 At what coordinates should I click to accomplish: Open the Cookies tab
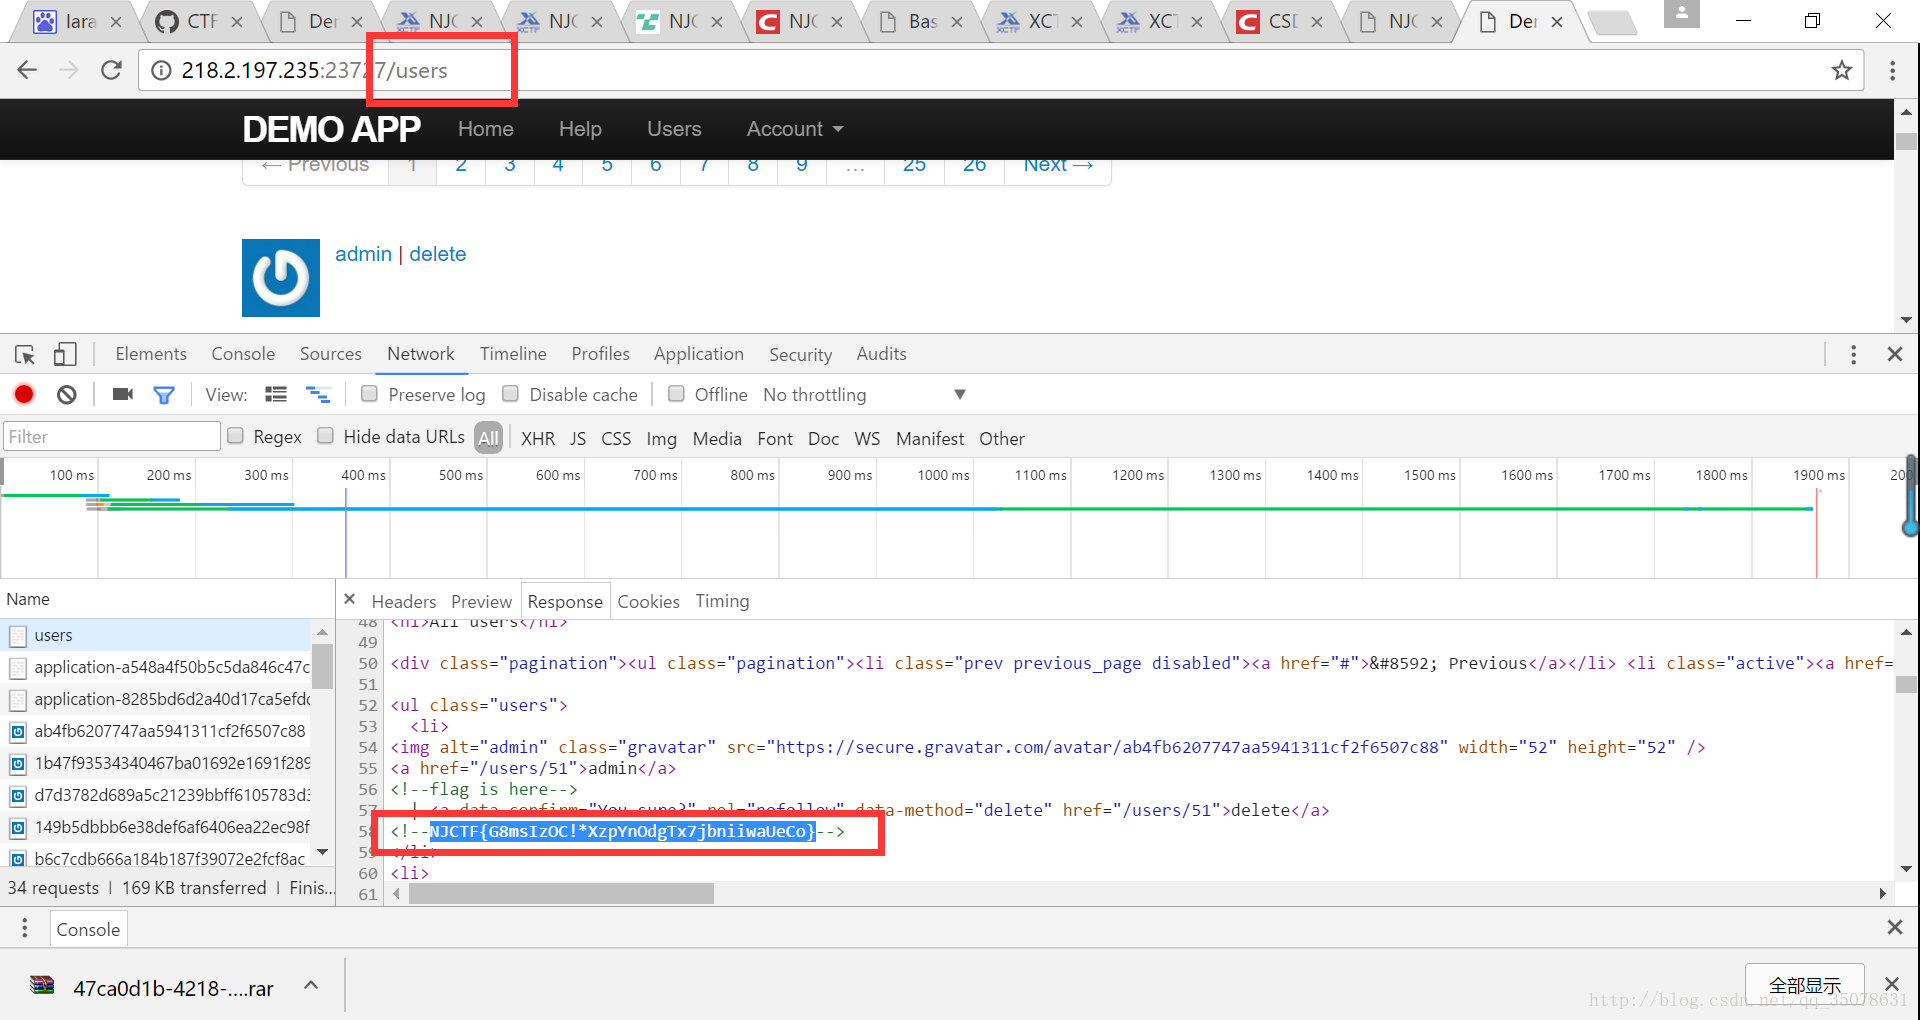[x=648, y=601]
